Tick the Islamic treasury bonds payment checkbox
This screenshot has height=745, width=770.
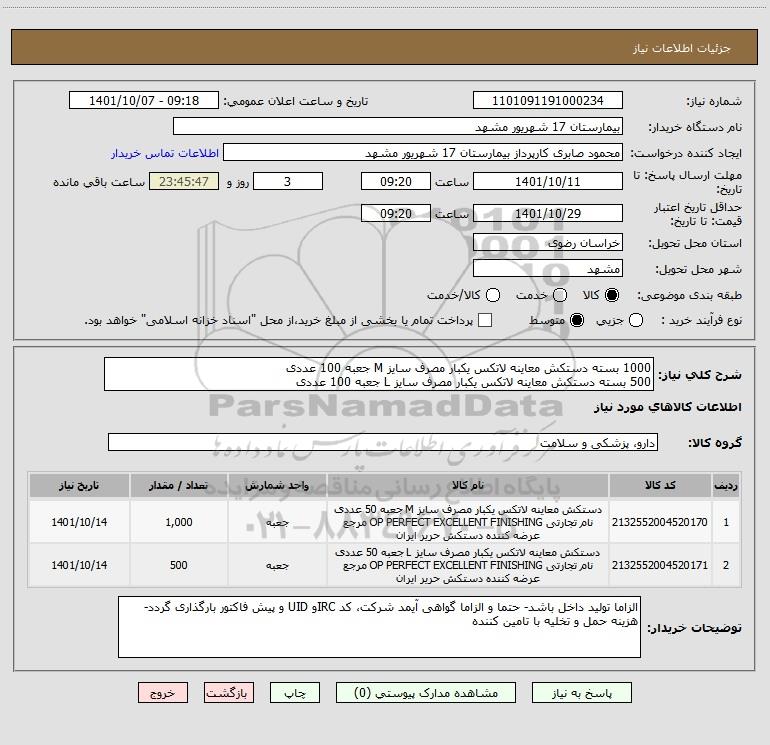(485, 320)
